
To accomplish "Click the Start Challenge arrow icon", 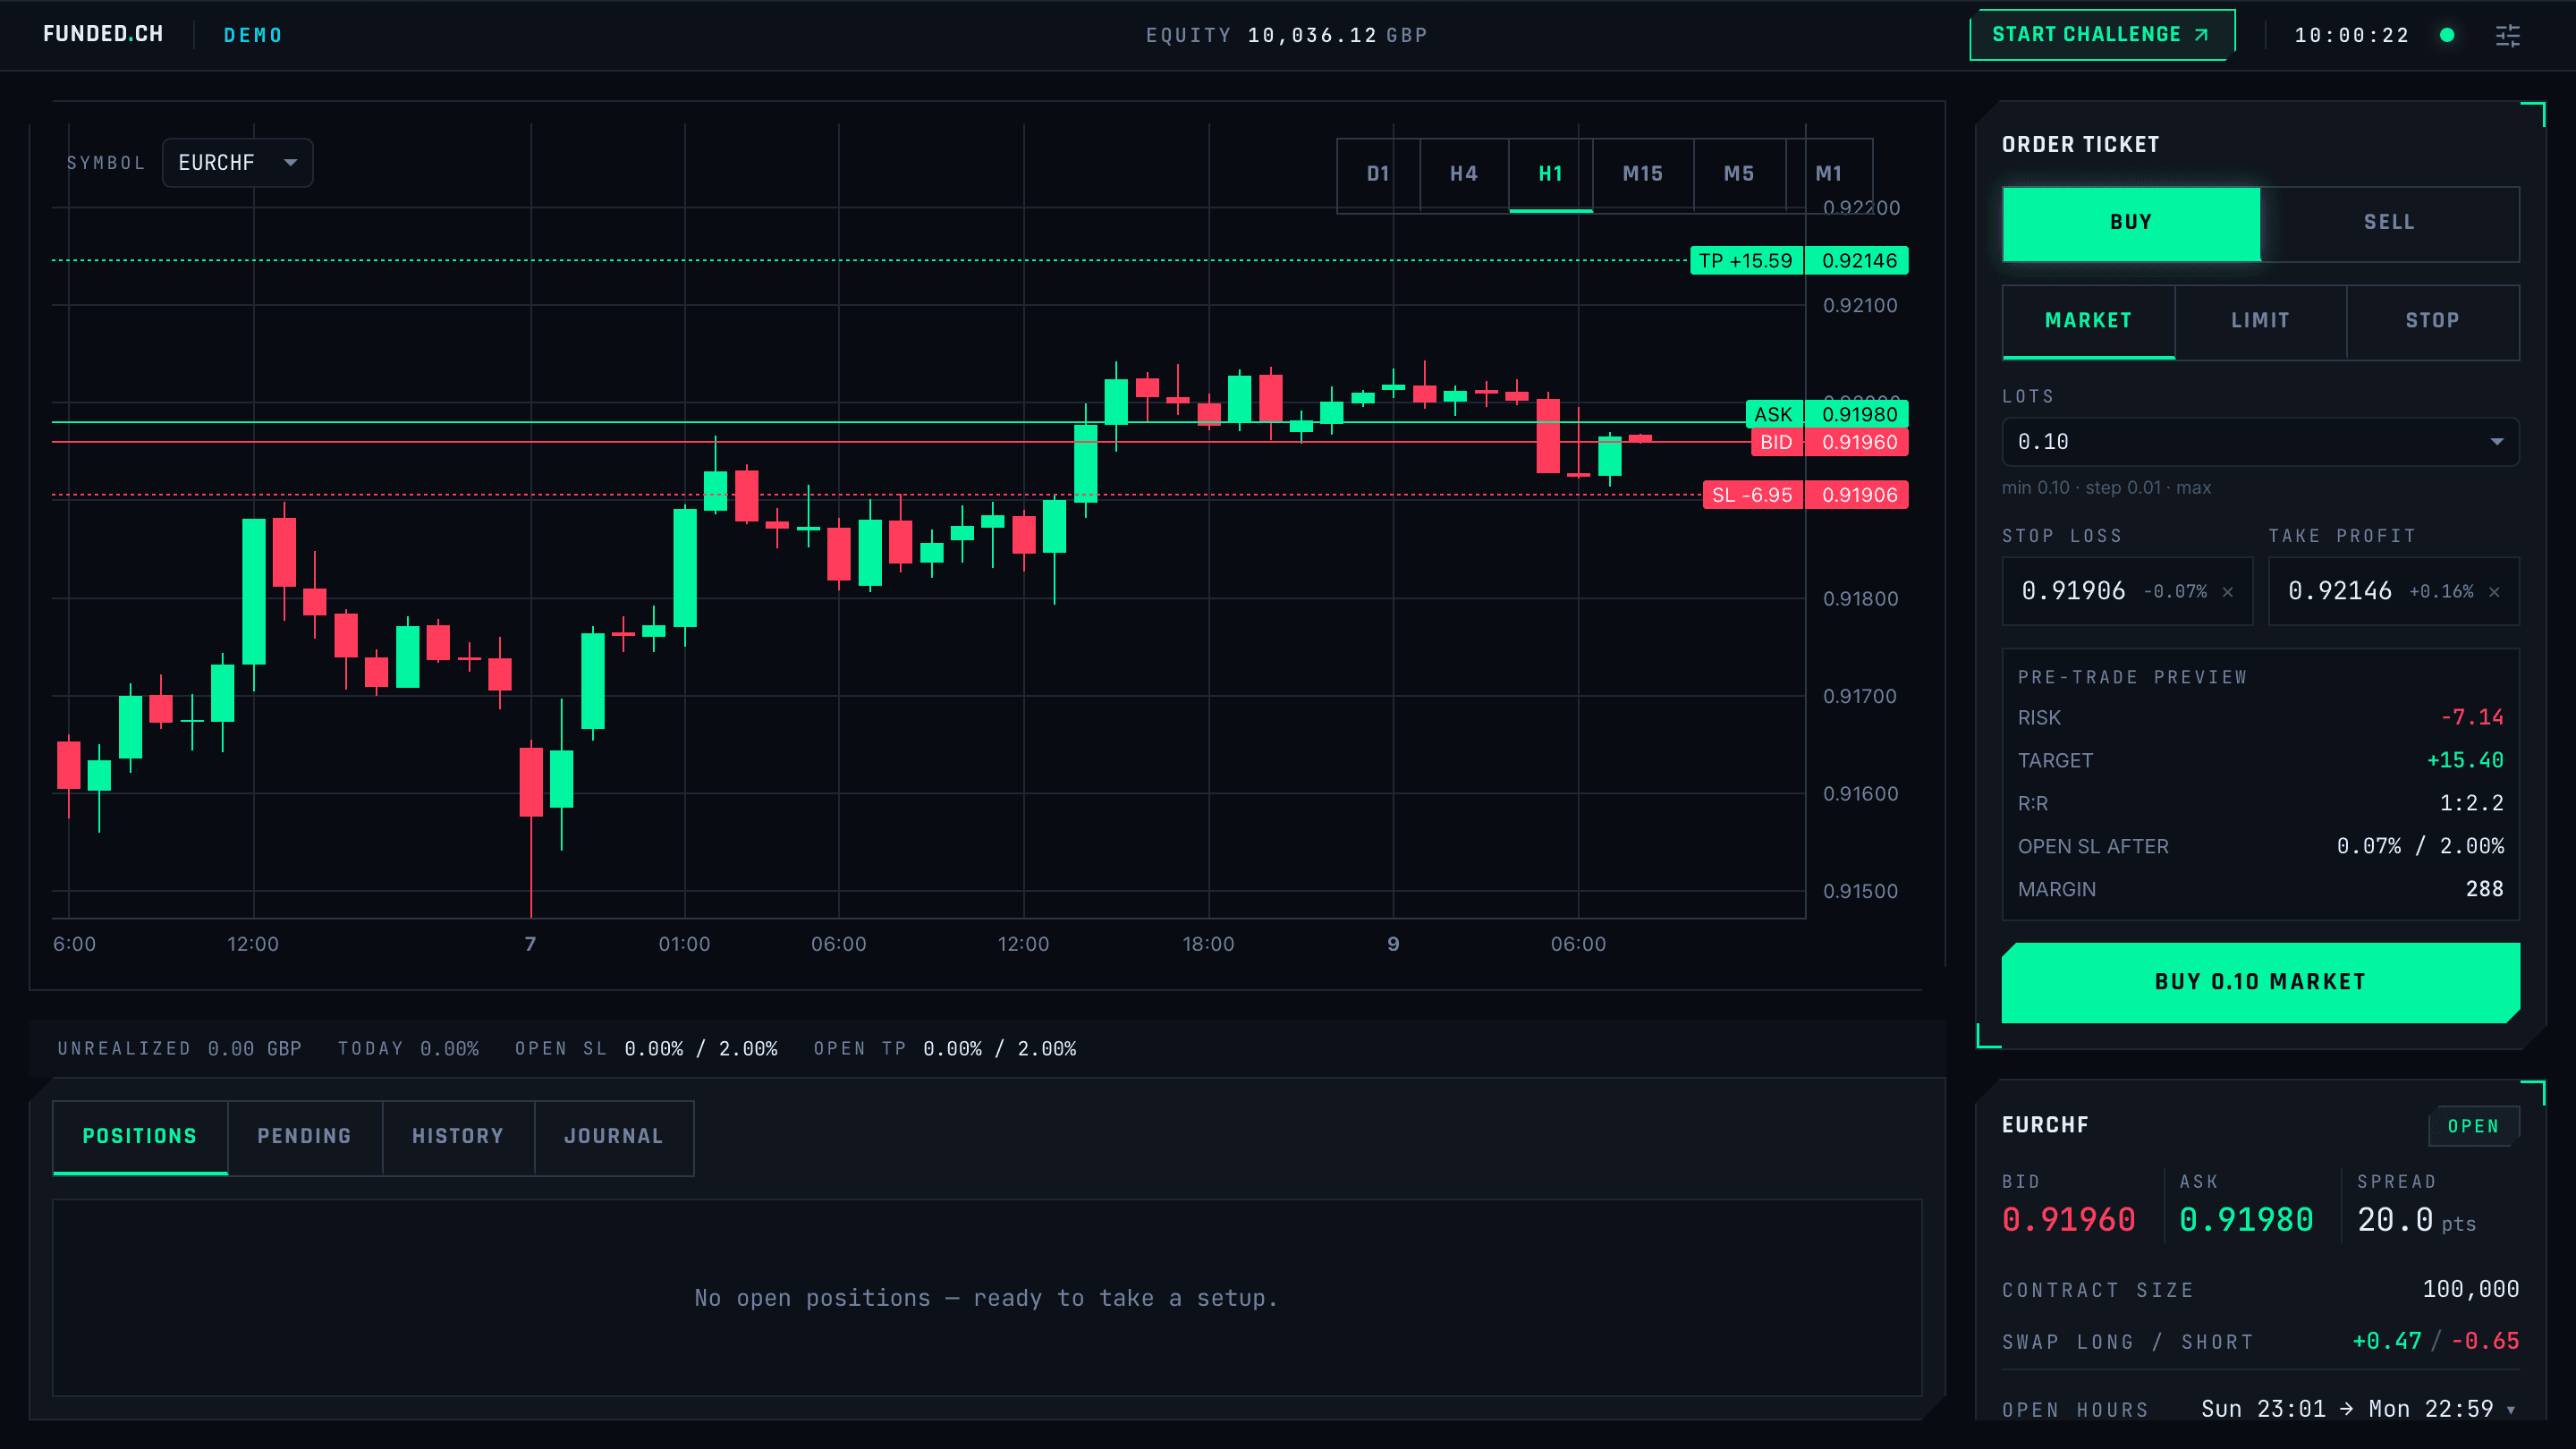I will point(2201,35).
